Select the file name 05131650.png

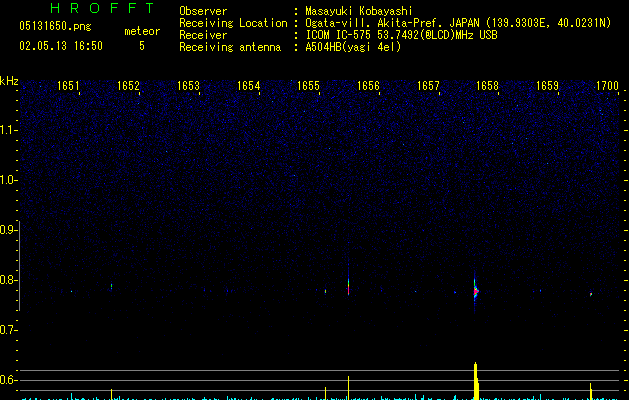tap(55, 26)
